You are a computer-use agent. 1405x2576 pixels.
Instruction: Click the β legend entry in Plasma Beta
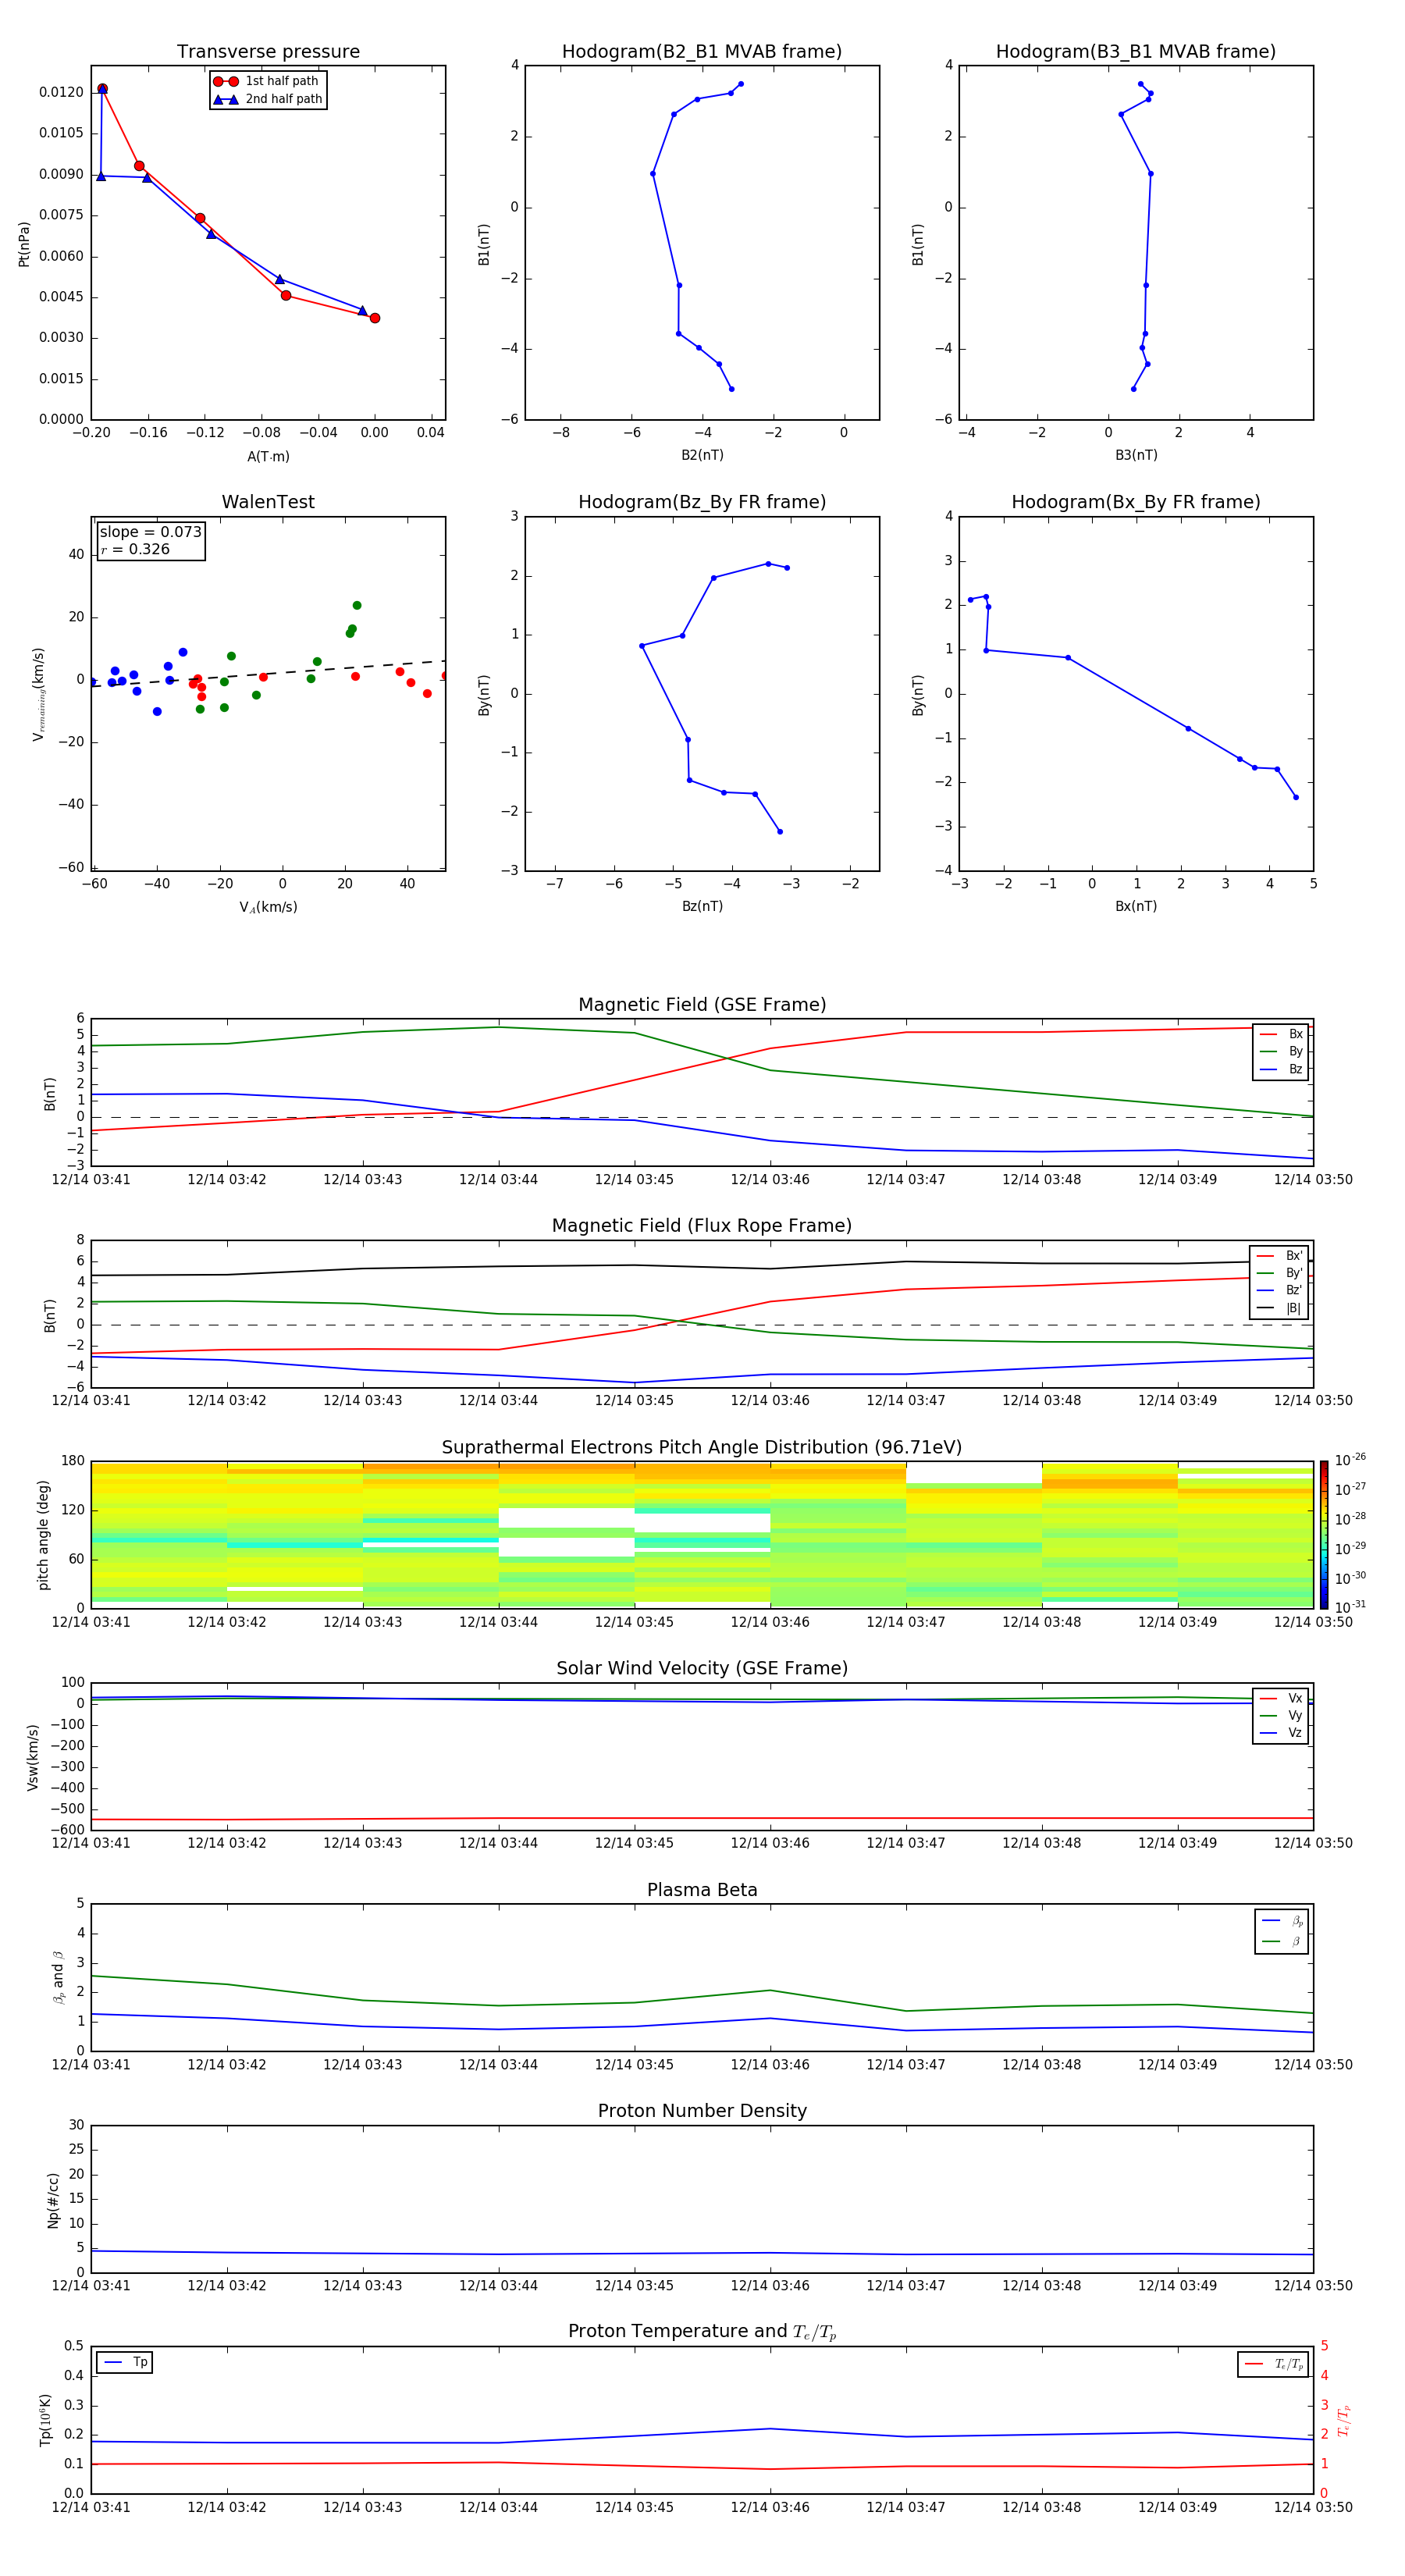[1282, 1941]
